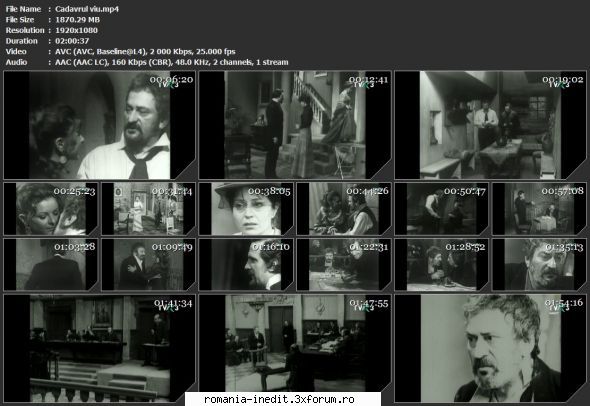View the thumbnail timestamped 01:03:28
The height and width of the screenshot is (406, 590).
[x=51, y=265]
